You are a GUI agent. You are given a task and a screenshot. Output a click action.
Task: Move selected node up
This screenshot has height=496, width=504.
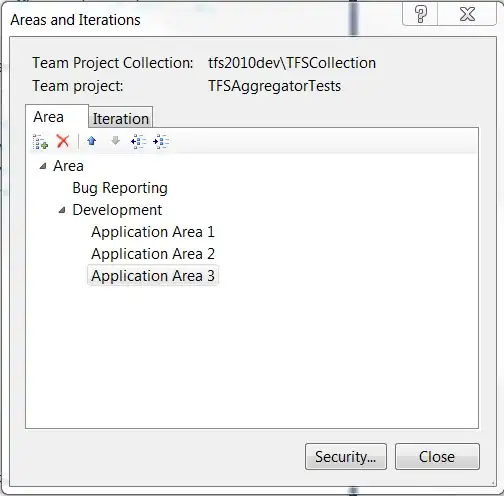[x=92, y=141]
